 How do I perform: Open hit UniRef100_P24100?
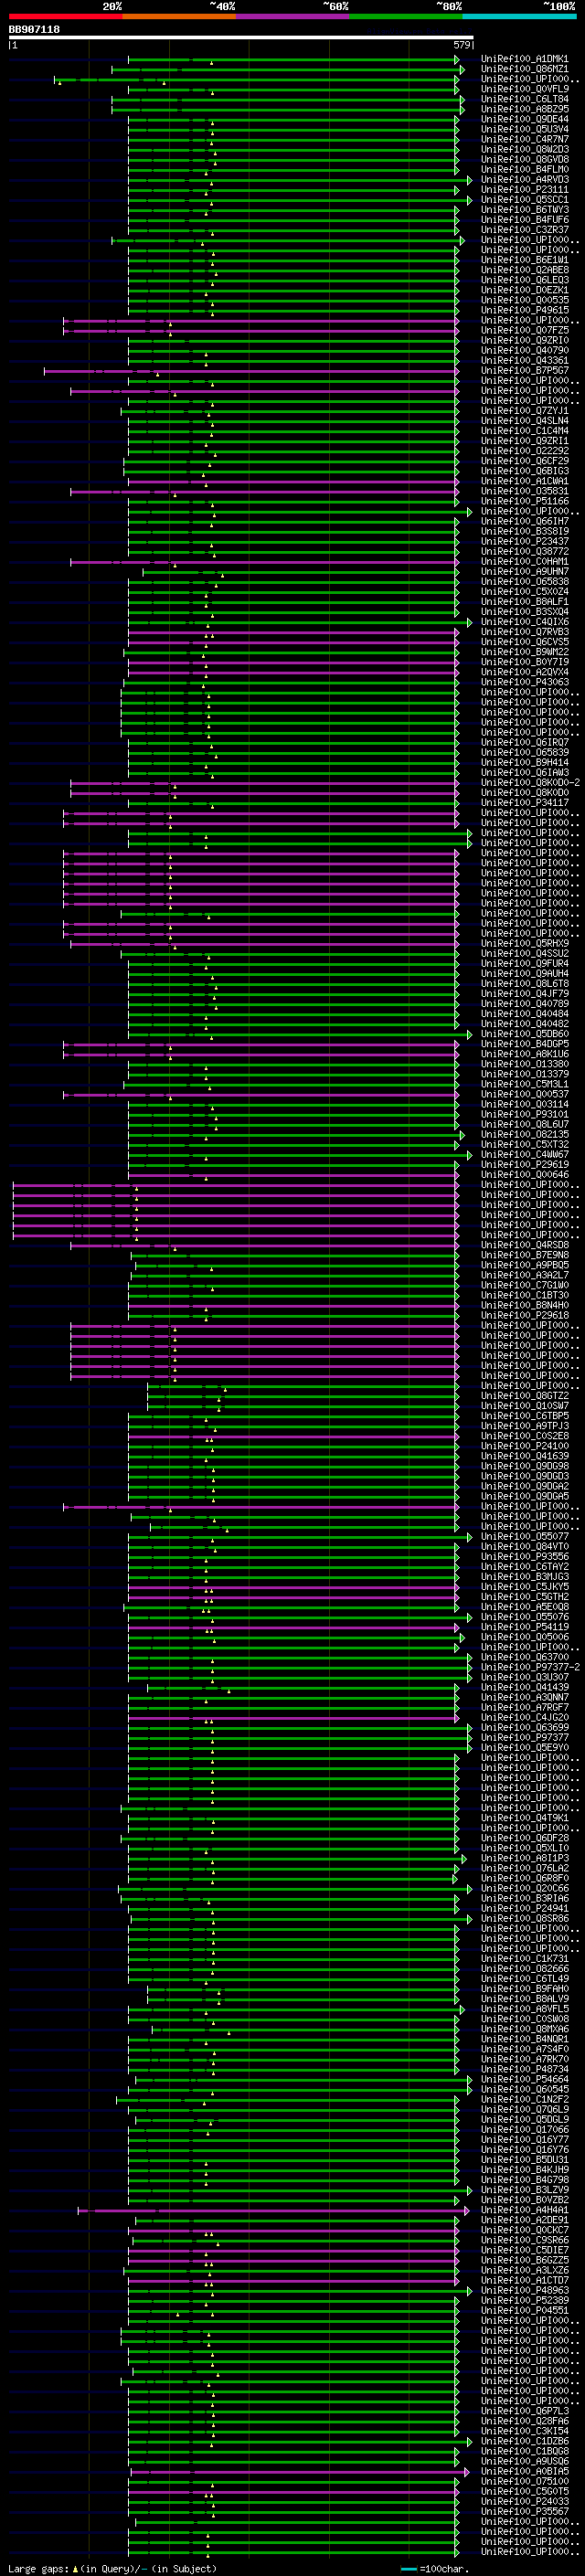(525, 1446)
